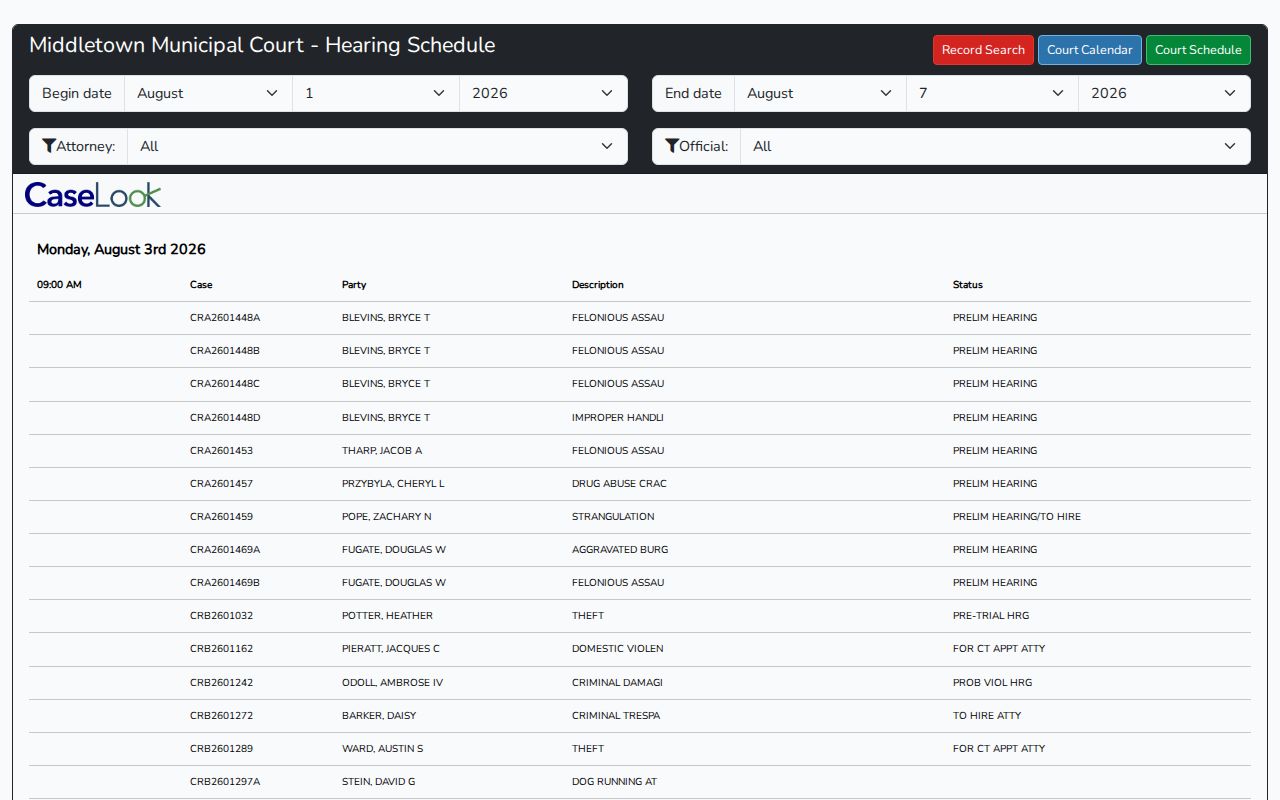Click party name WARD, AUSTIN S
The image size is (1280, 800).
point(382,749)
